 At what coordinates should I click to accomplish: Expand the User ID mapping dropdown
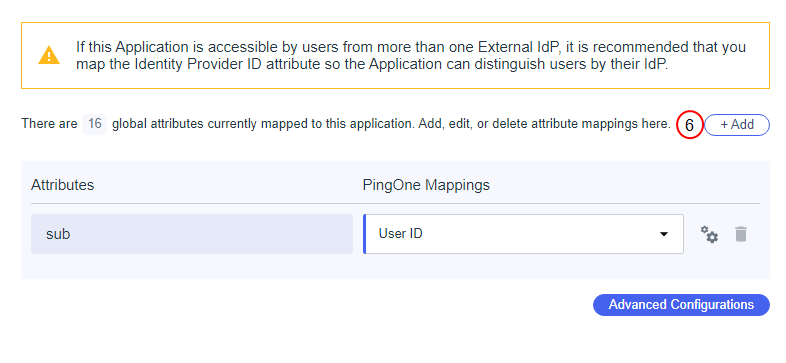(523, 234)
